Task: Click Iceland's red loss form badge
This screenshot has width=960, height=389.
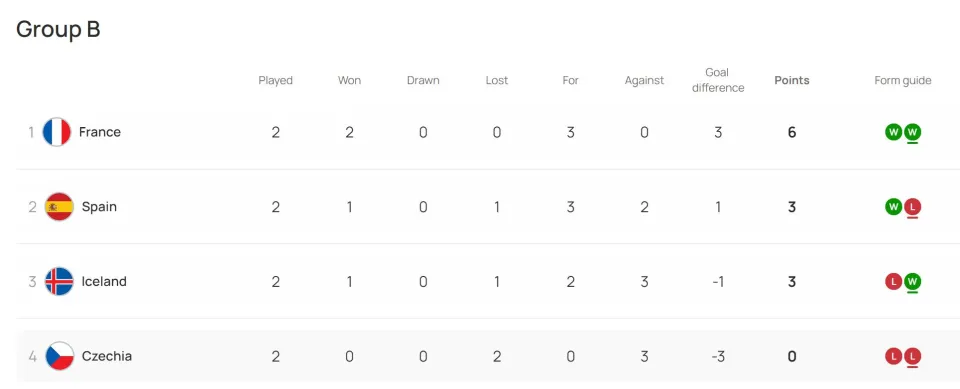Action: (x=894, y=282)
